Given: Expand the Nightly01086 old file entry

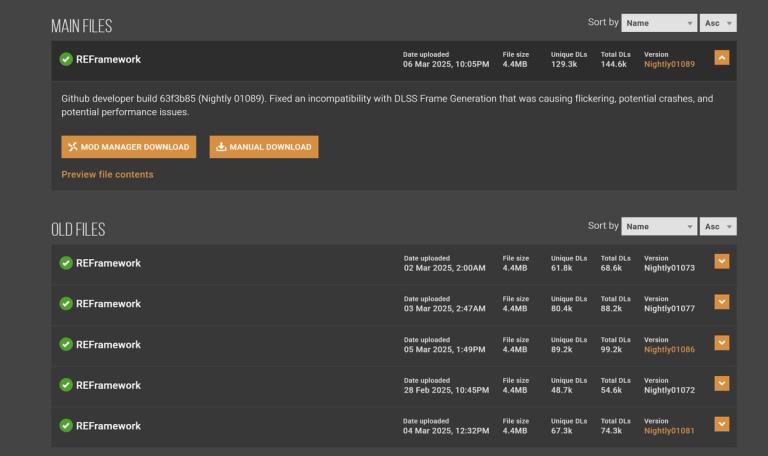Looking at the screenshot, I should tap(721, 343).
